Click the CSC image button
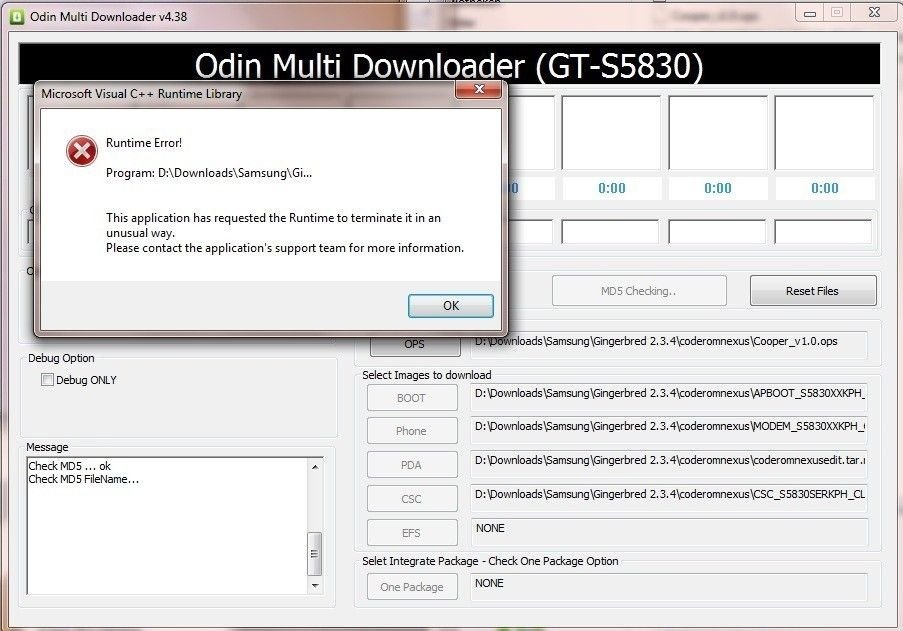 point(412,499)
